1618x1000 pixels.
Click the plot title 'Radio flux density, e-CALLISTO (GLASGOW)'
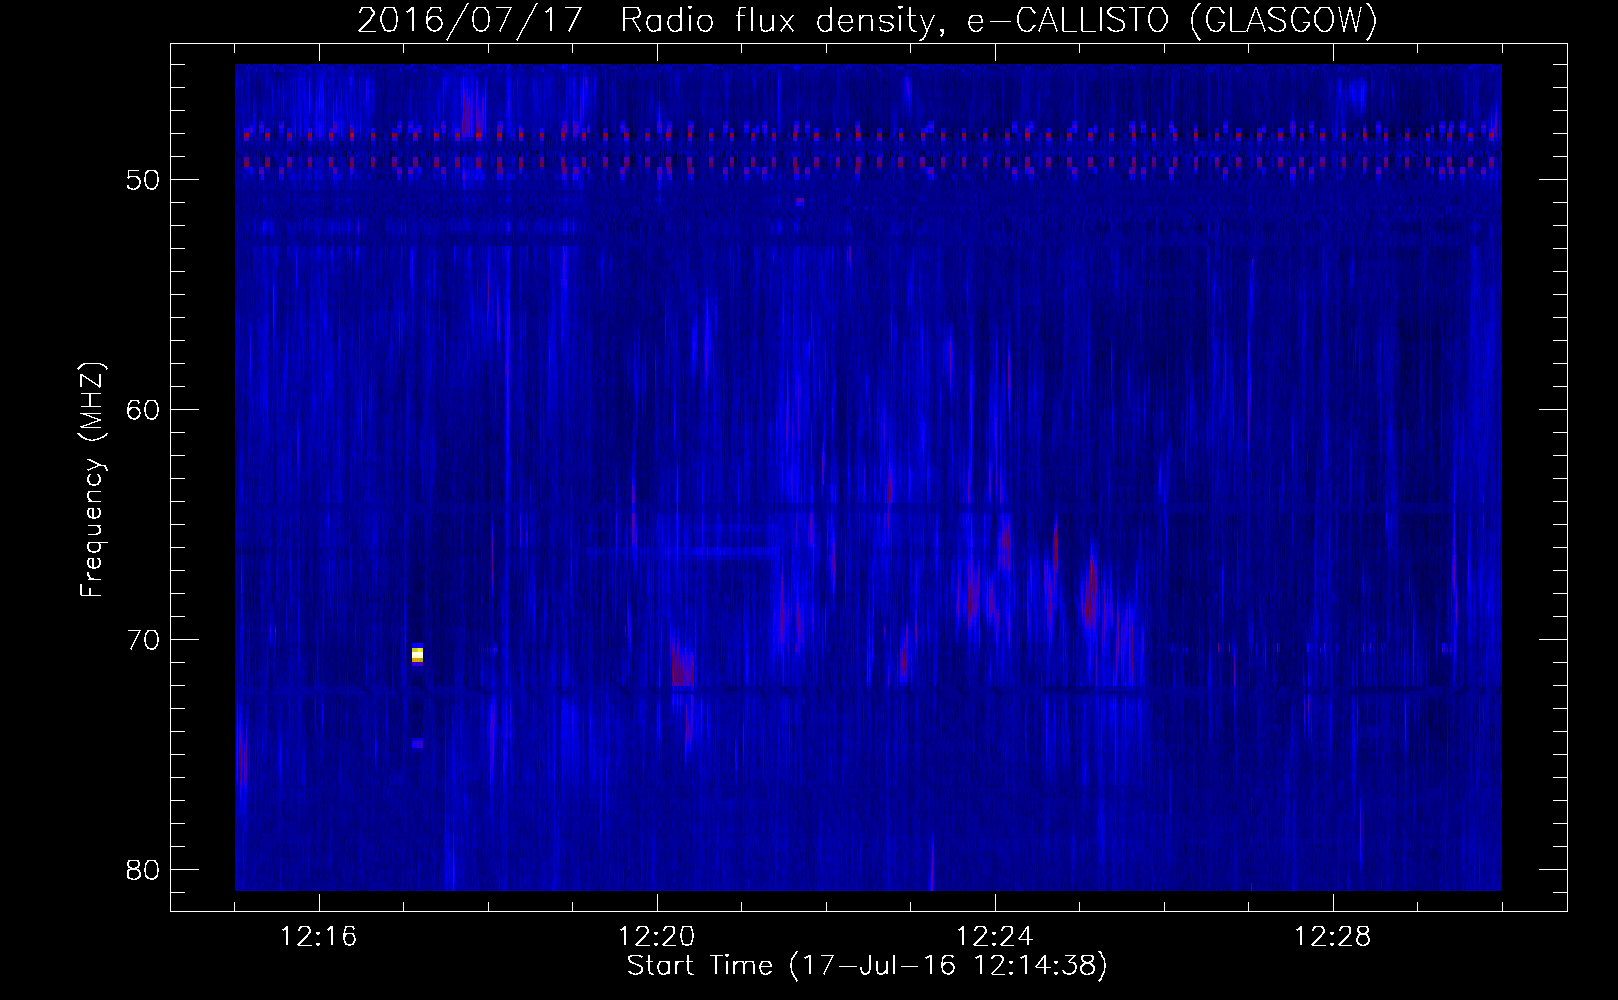point(999,20)
